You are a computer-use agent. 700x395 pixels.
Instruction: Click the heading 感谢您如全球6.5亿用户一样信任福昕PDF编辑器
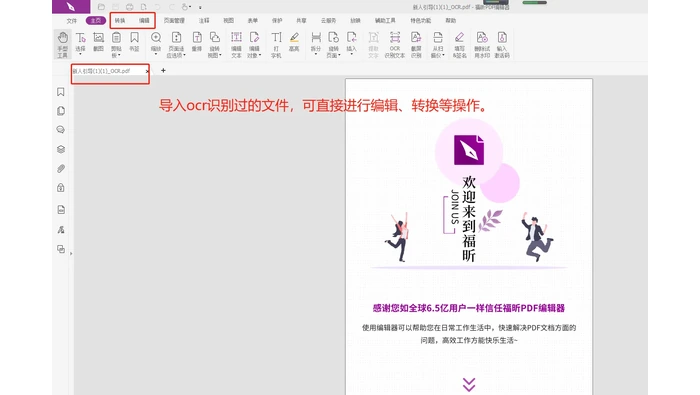pos(469,308)
